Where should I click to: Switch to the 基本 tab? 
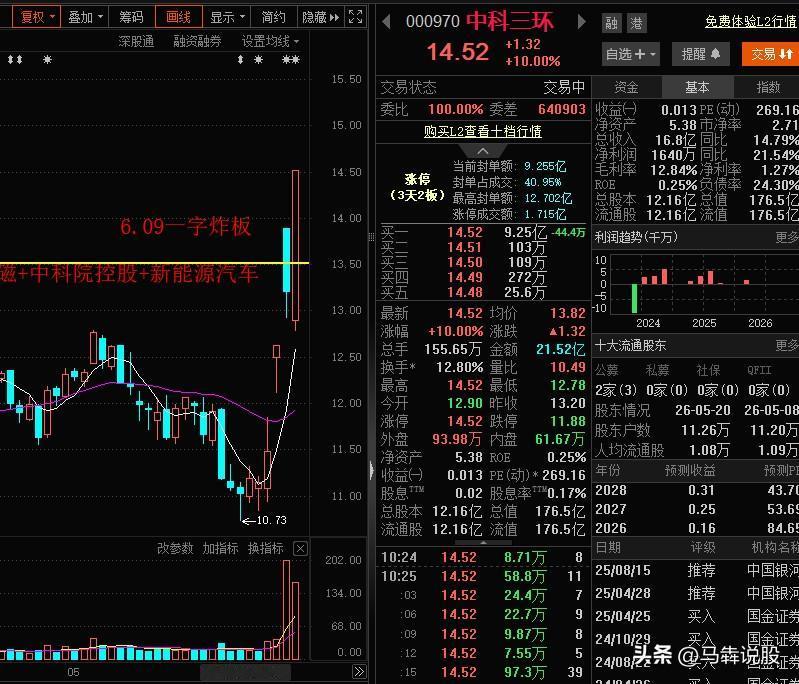pyautogui.click(x=697, y=87)
